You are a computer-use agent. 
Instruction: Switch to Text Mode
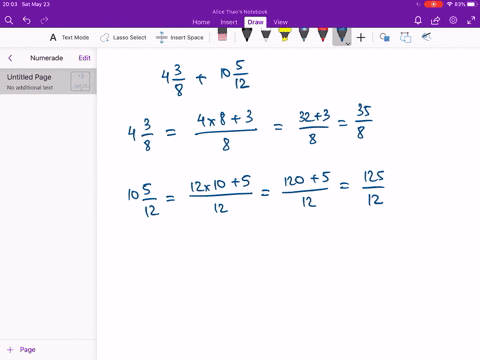[x=69, y=37]
